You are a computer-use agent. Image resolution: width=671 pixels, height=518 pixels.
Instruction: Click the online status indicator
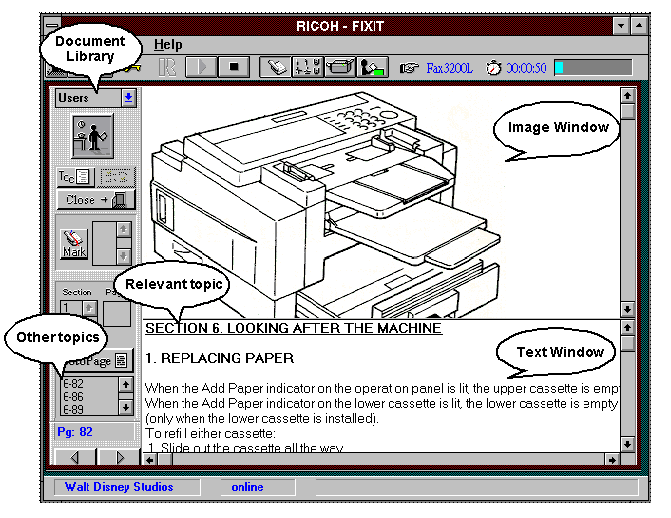[258, 487]
